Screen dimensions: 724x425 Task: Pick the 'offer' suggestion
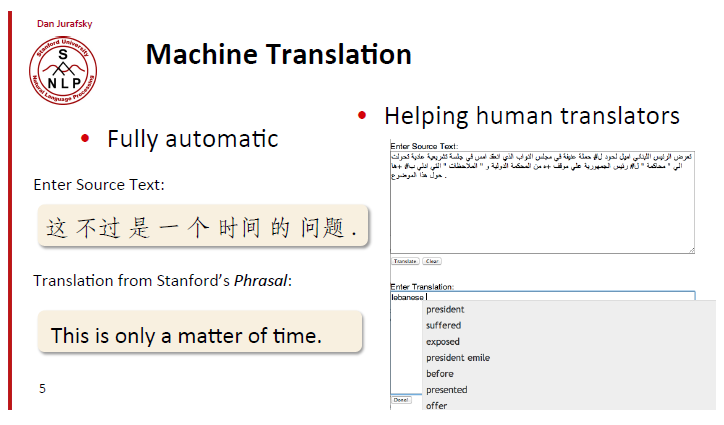[x=436, y=405]
